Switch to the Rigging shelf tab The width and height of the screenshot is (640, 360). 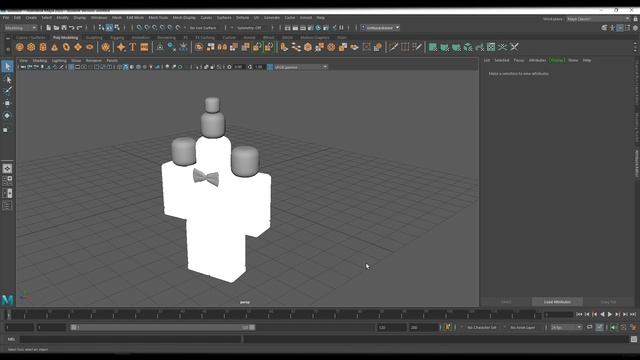117,38
